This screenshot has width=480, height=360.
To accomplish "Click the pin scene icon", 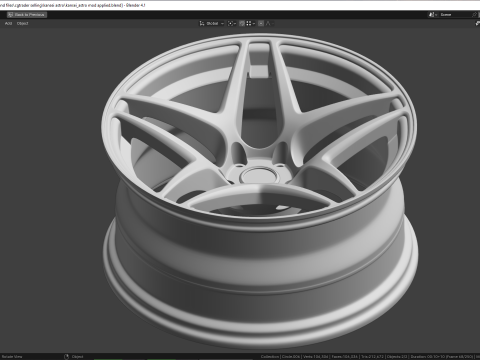I will (475, 15).
